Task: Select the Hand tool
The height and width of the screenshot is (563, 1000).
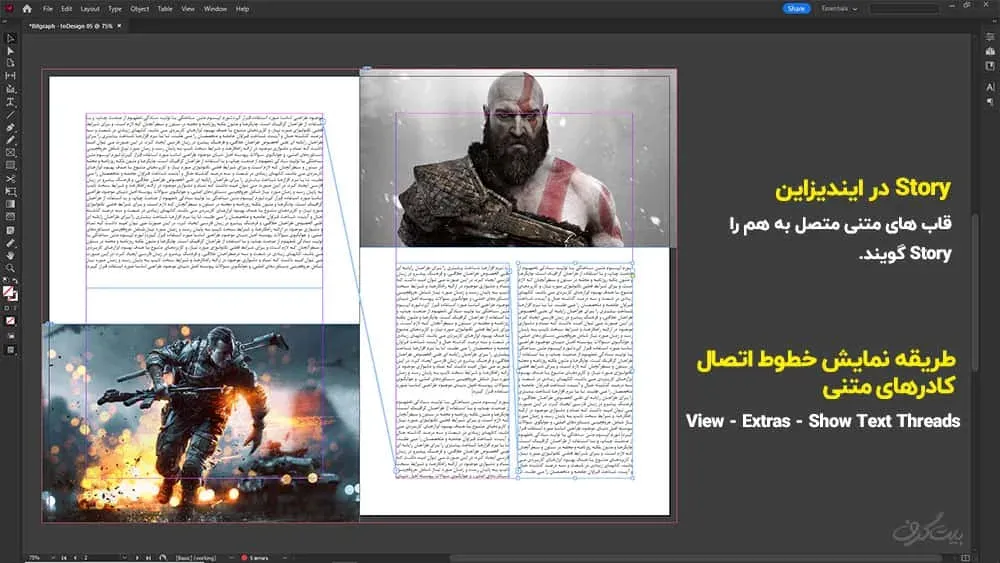Action: (10, 256)
